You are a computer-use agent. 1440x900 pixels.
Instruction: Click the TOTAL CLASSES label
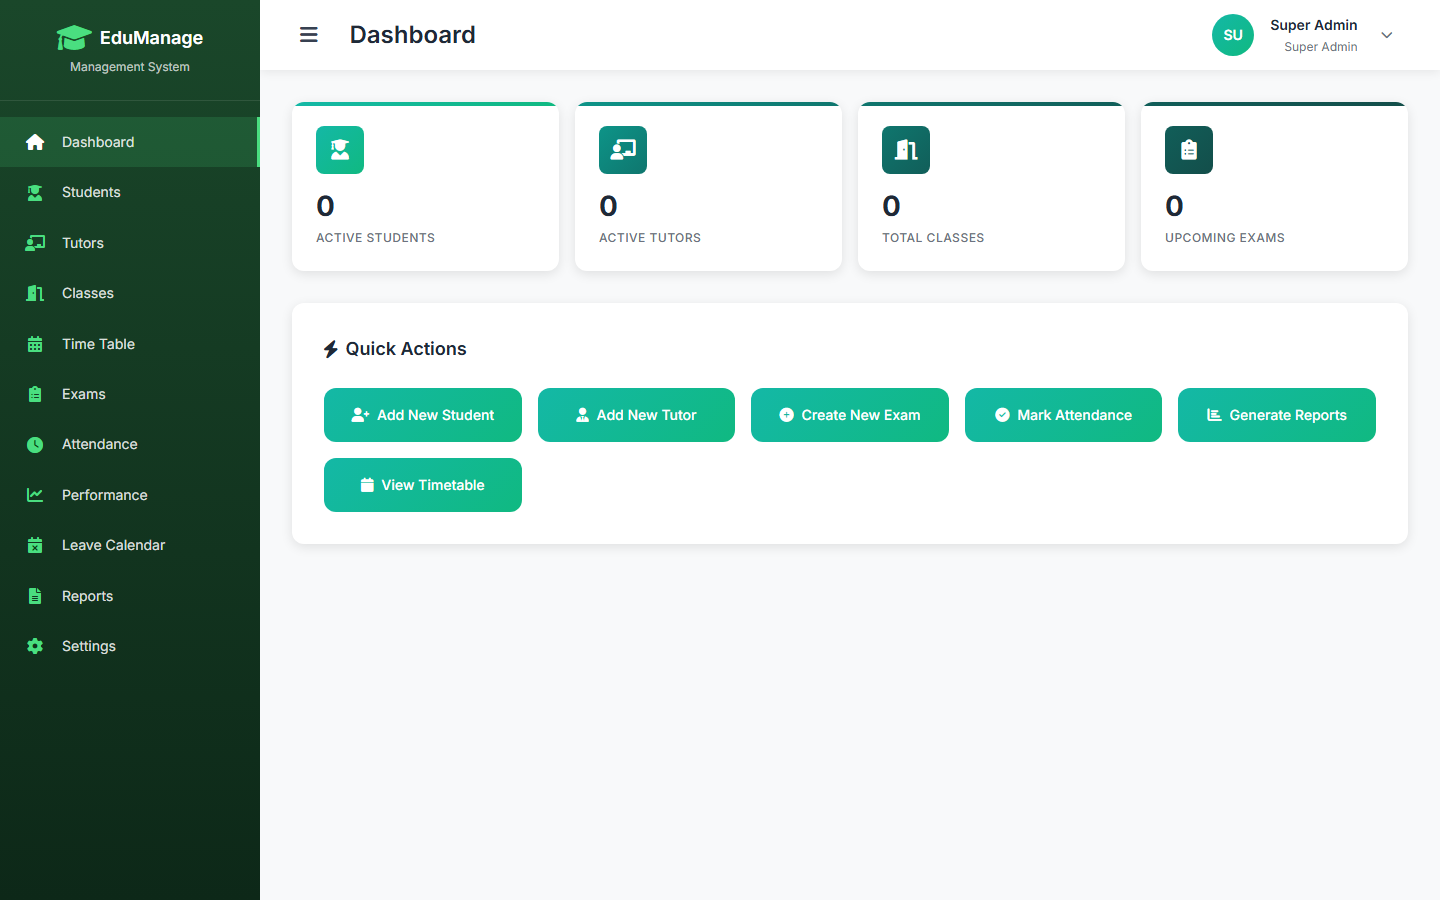tap(933, 238)
